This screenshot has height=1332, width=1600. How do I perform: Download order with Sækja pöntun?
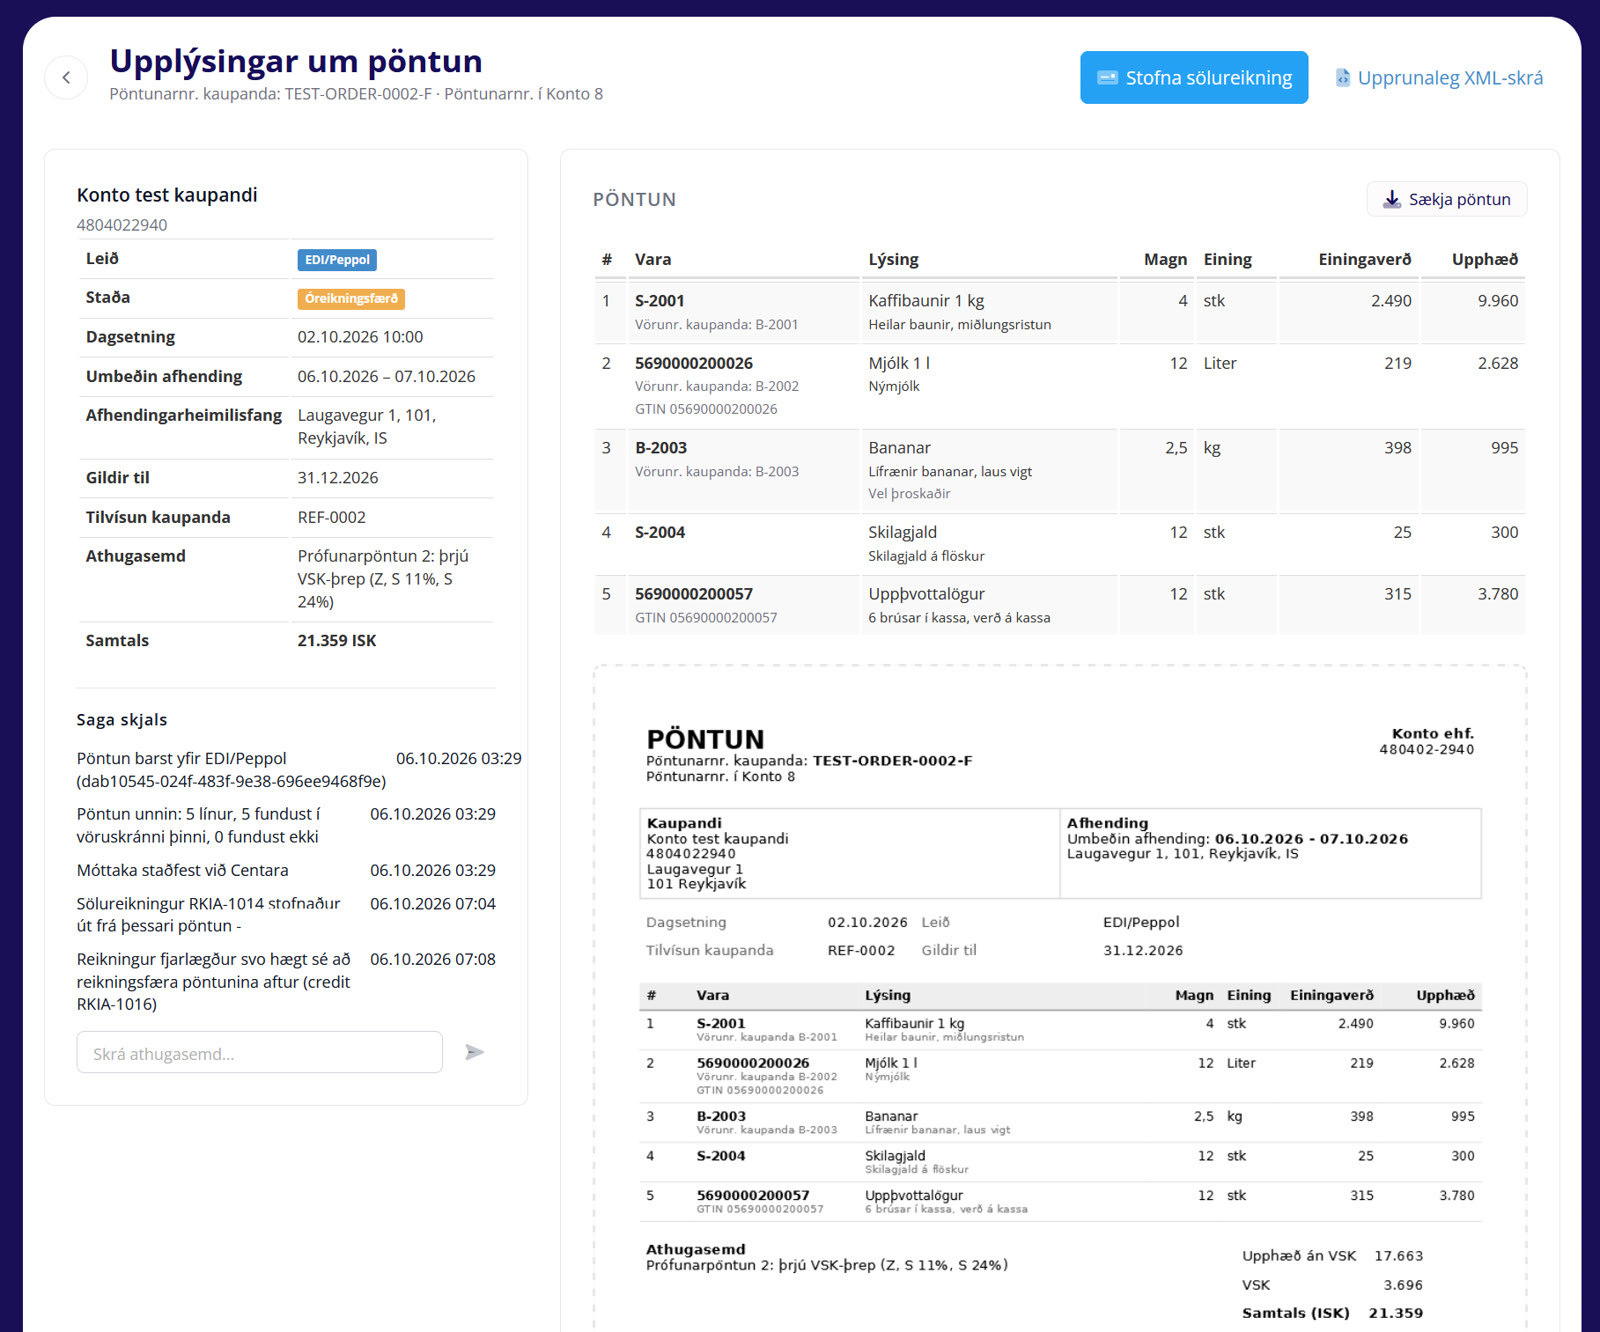click(x=1446, y=199)
